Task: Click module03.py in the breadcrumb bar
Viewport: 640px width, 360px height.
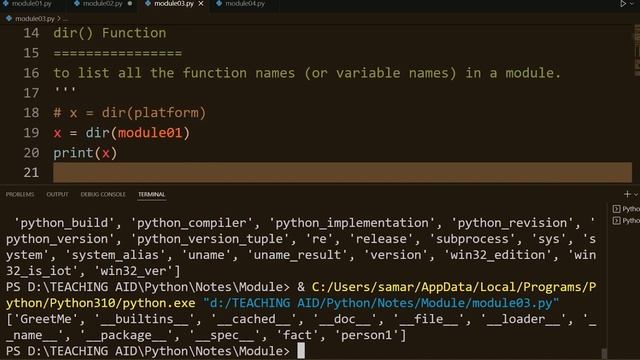Action: click(x=35, y=19)
